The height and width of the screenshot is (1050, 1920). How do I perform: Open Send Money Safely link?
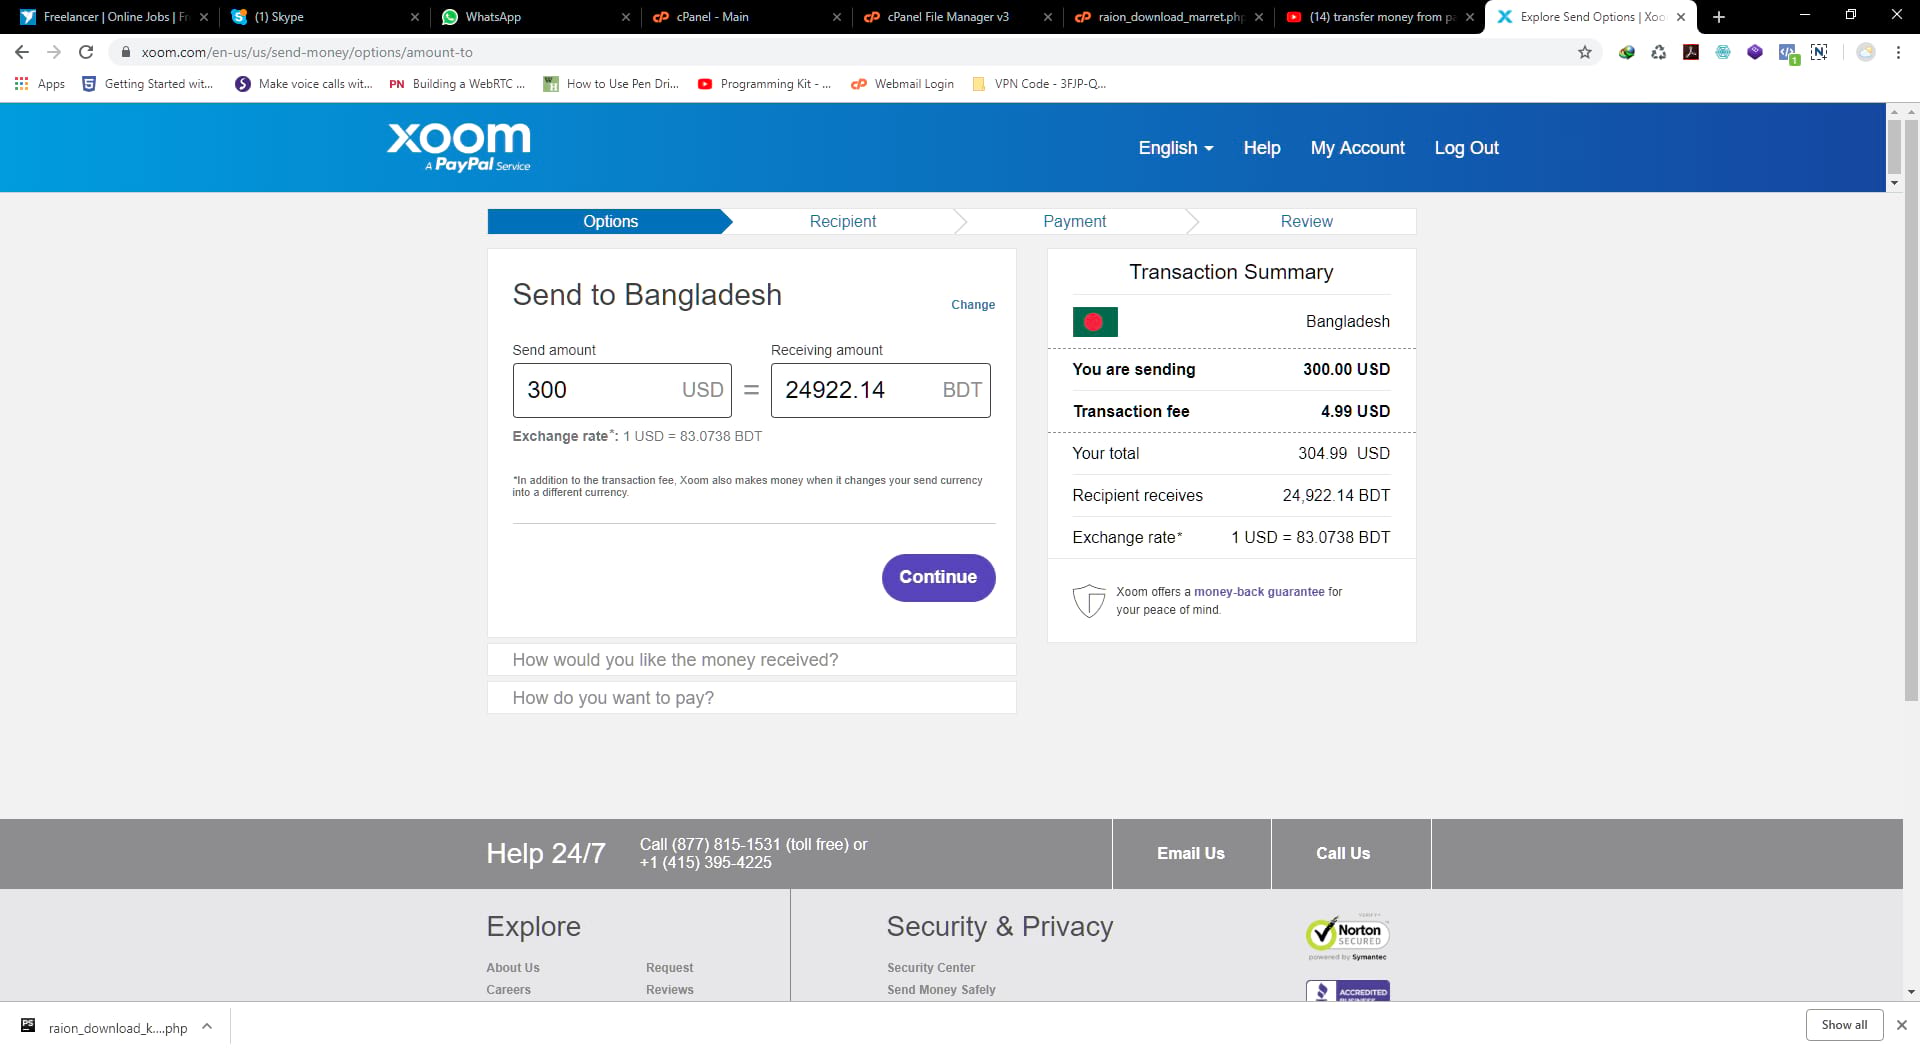click(941, 990)
